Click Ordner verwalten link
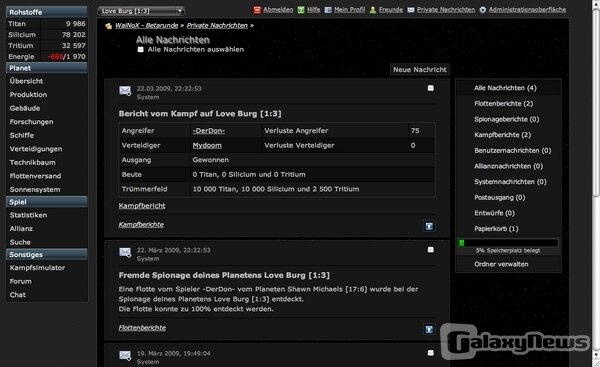The image size is (600, 367). 501,264
